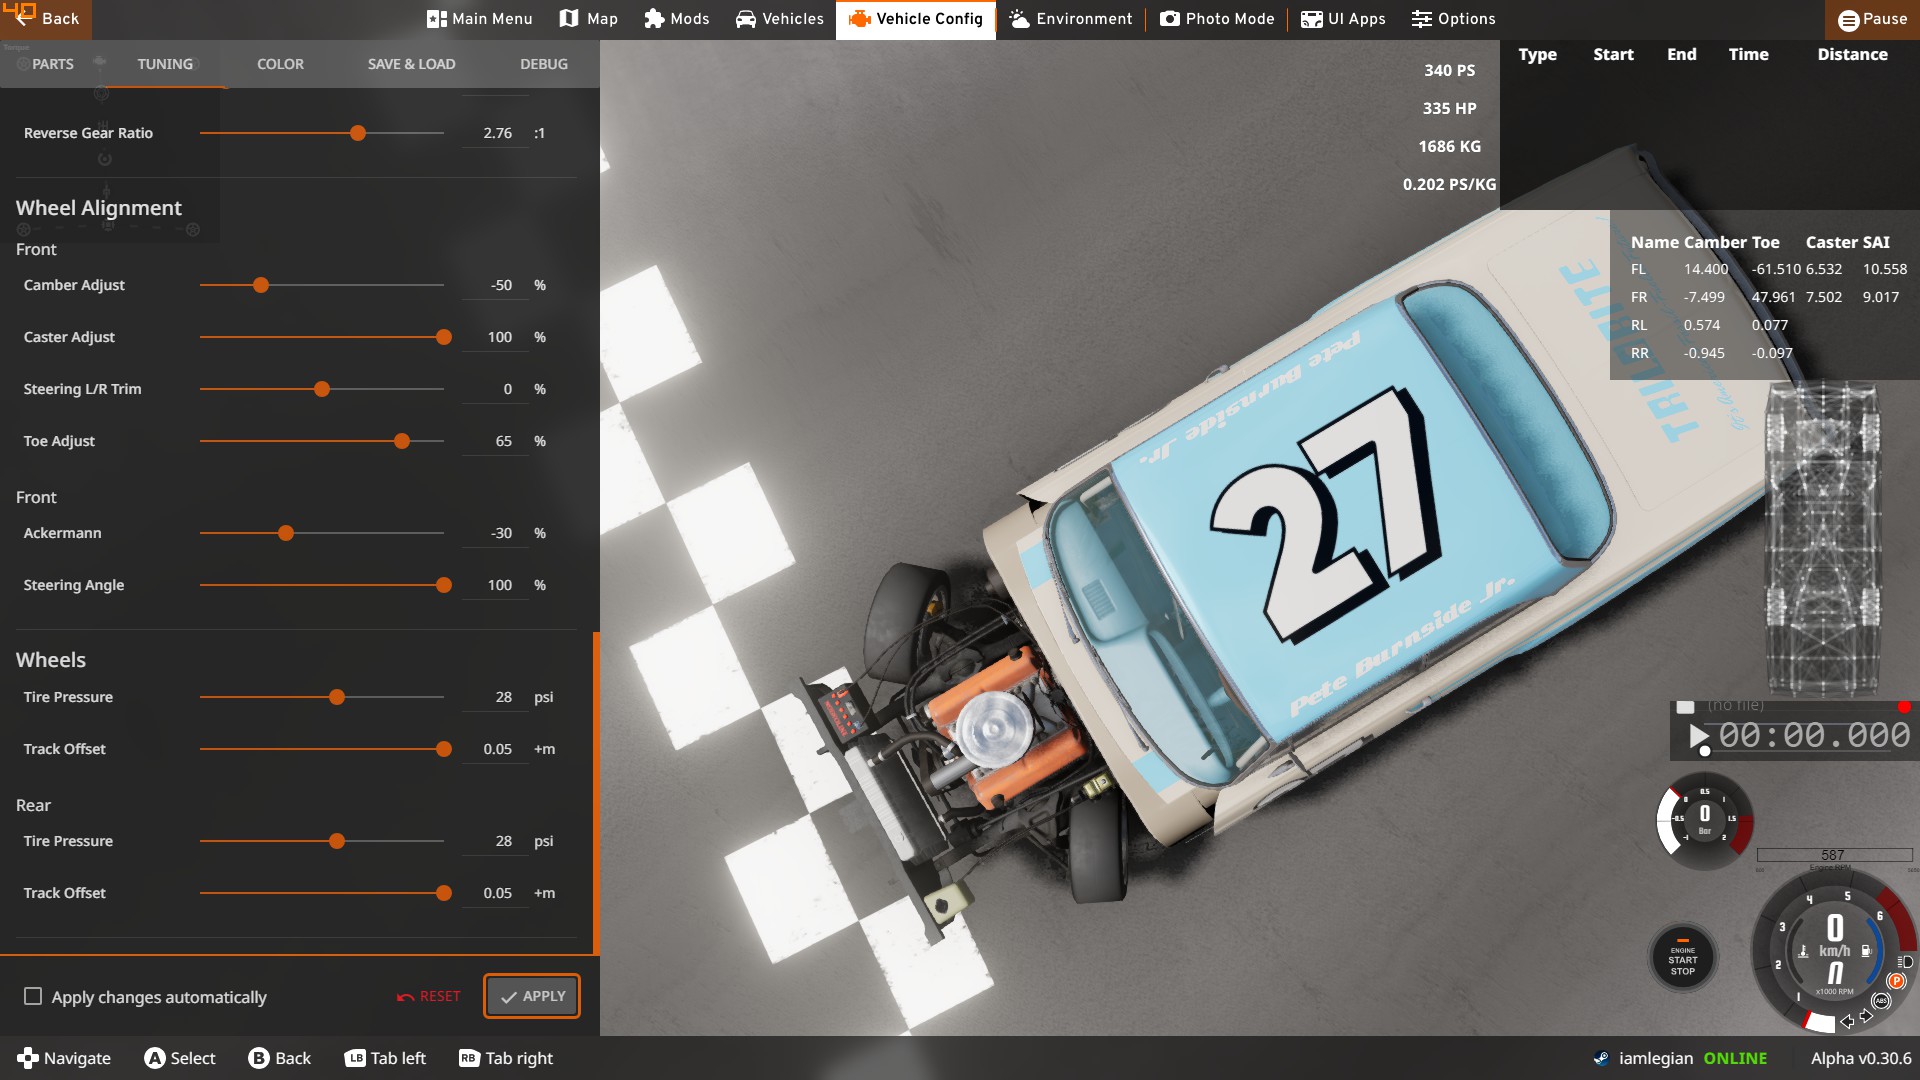Open the SAVE & LOAD tab
1920x1080 pixels.
point(411,64)
